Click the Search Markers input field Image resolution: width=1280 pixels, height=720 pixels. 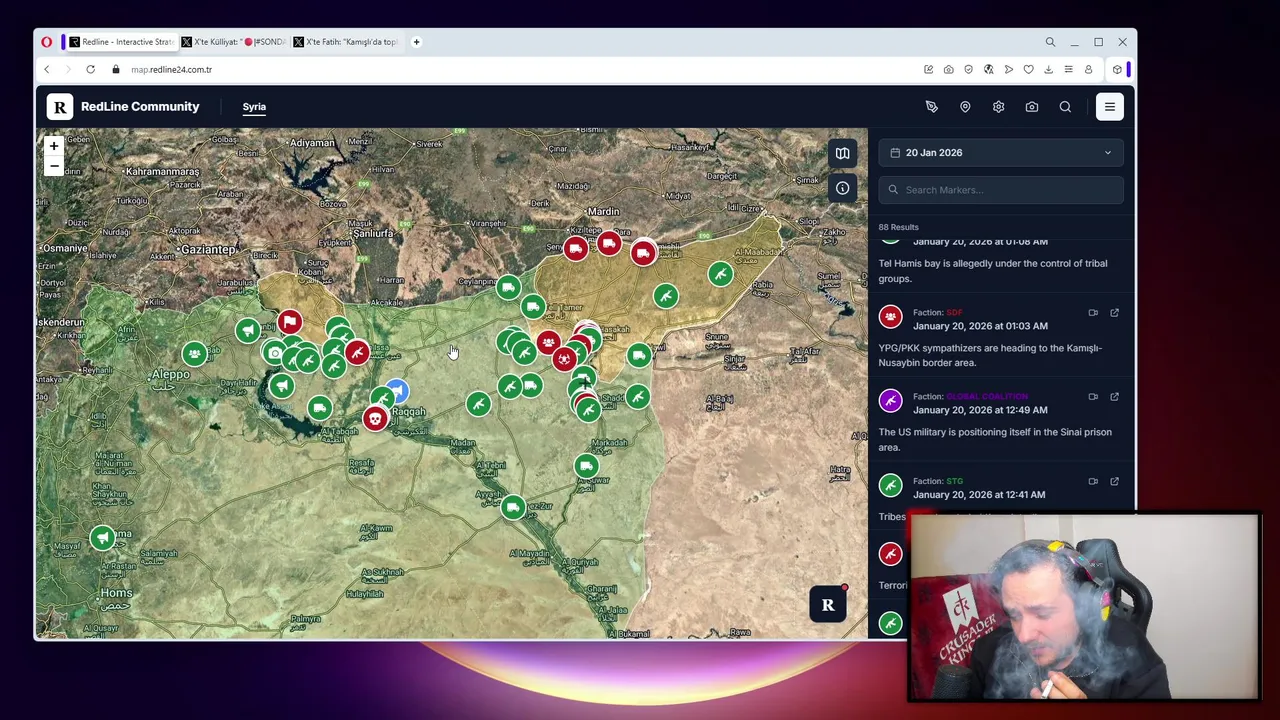[x=1001, y=190]
